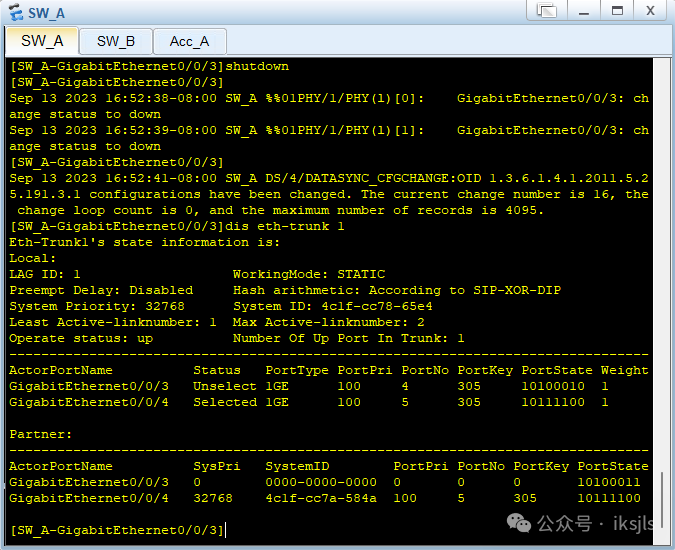
Task: Minimize the SW_A console window
Action: [583, 11]
